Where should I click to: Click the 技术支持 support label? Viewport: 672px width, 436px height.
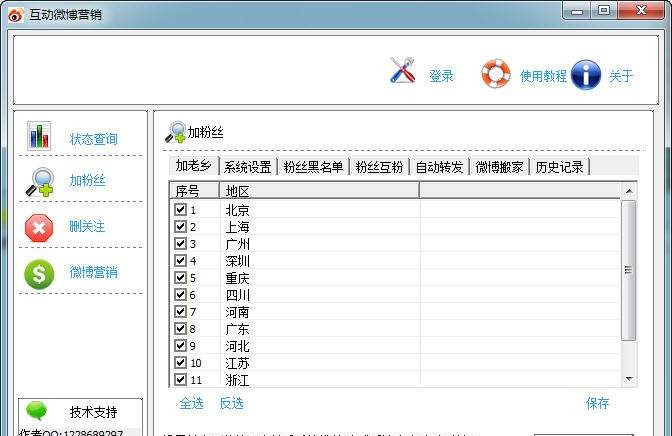click(93, 412)
